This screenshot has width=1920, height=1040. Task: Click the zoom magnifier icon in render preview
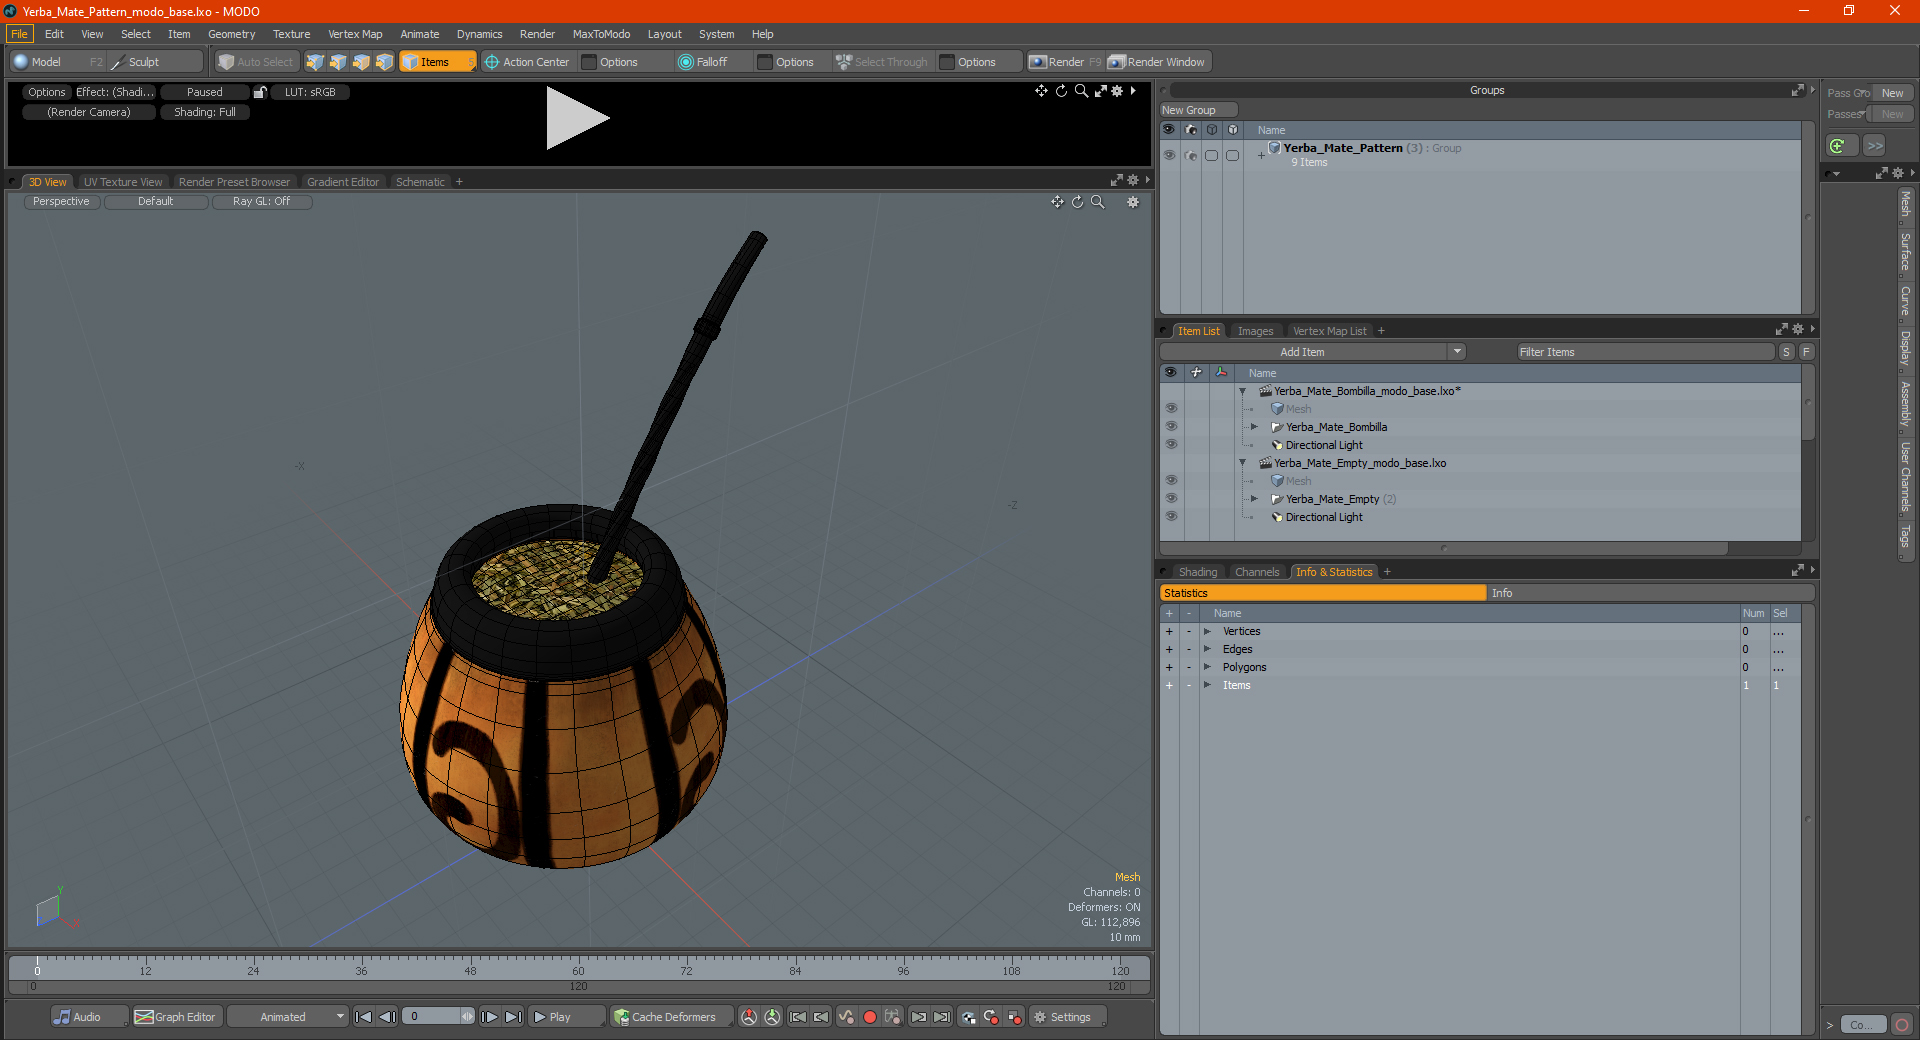tap(1081, 91)
